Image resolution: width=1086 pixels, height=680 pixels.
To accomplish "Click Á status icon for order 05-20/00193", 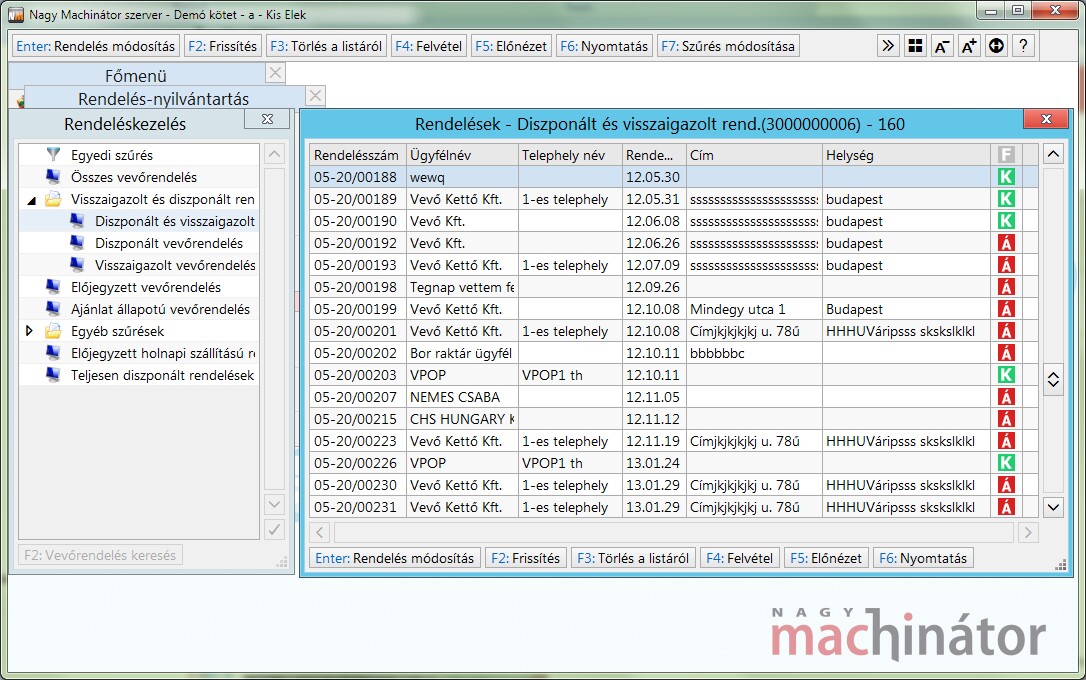I will [x=1006, y=265].
